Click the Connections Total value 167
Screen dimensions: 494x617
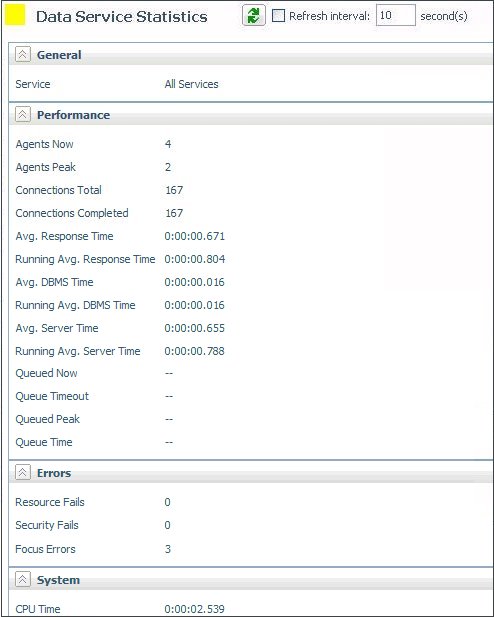point(174,190)
